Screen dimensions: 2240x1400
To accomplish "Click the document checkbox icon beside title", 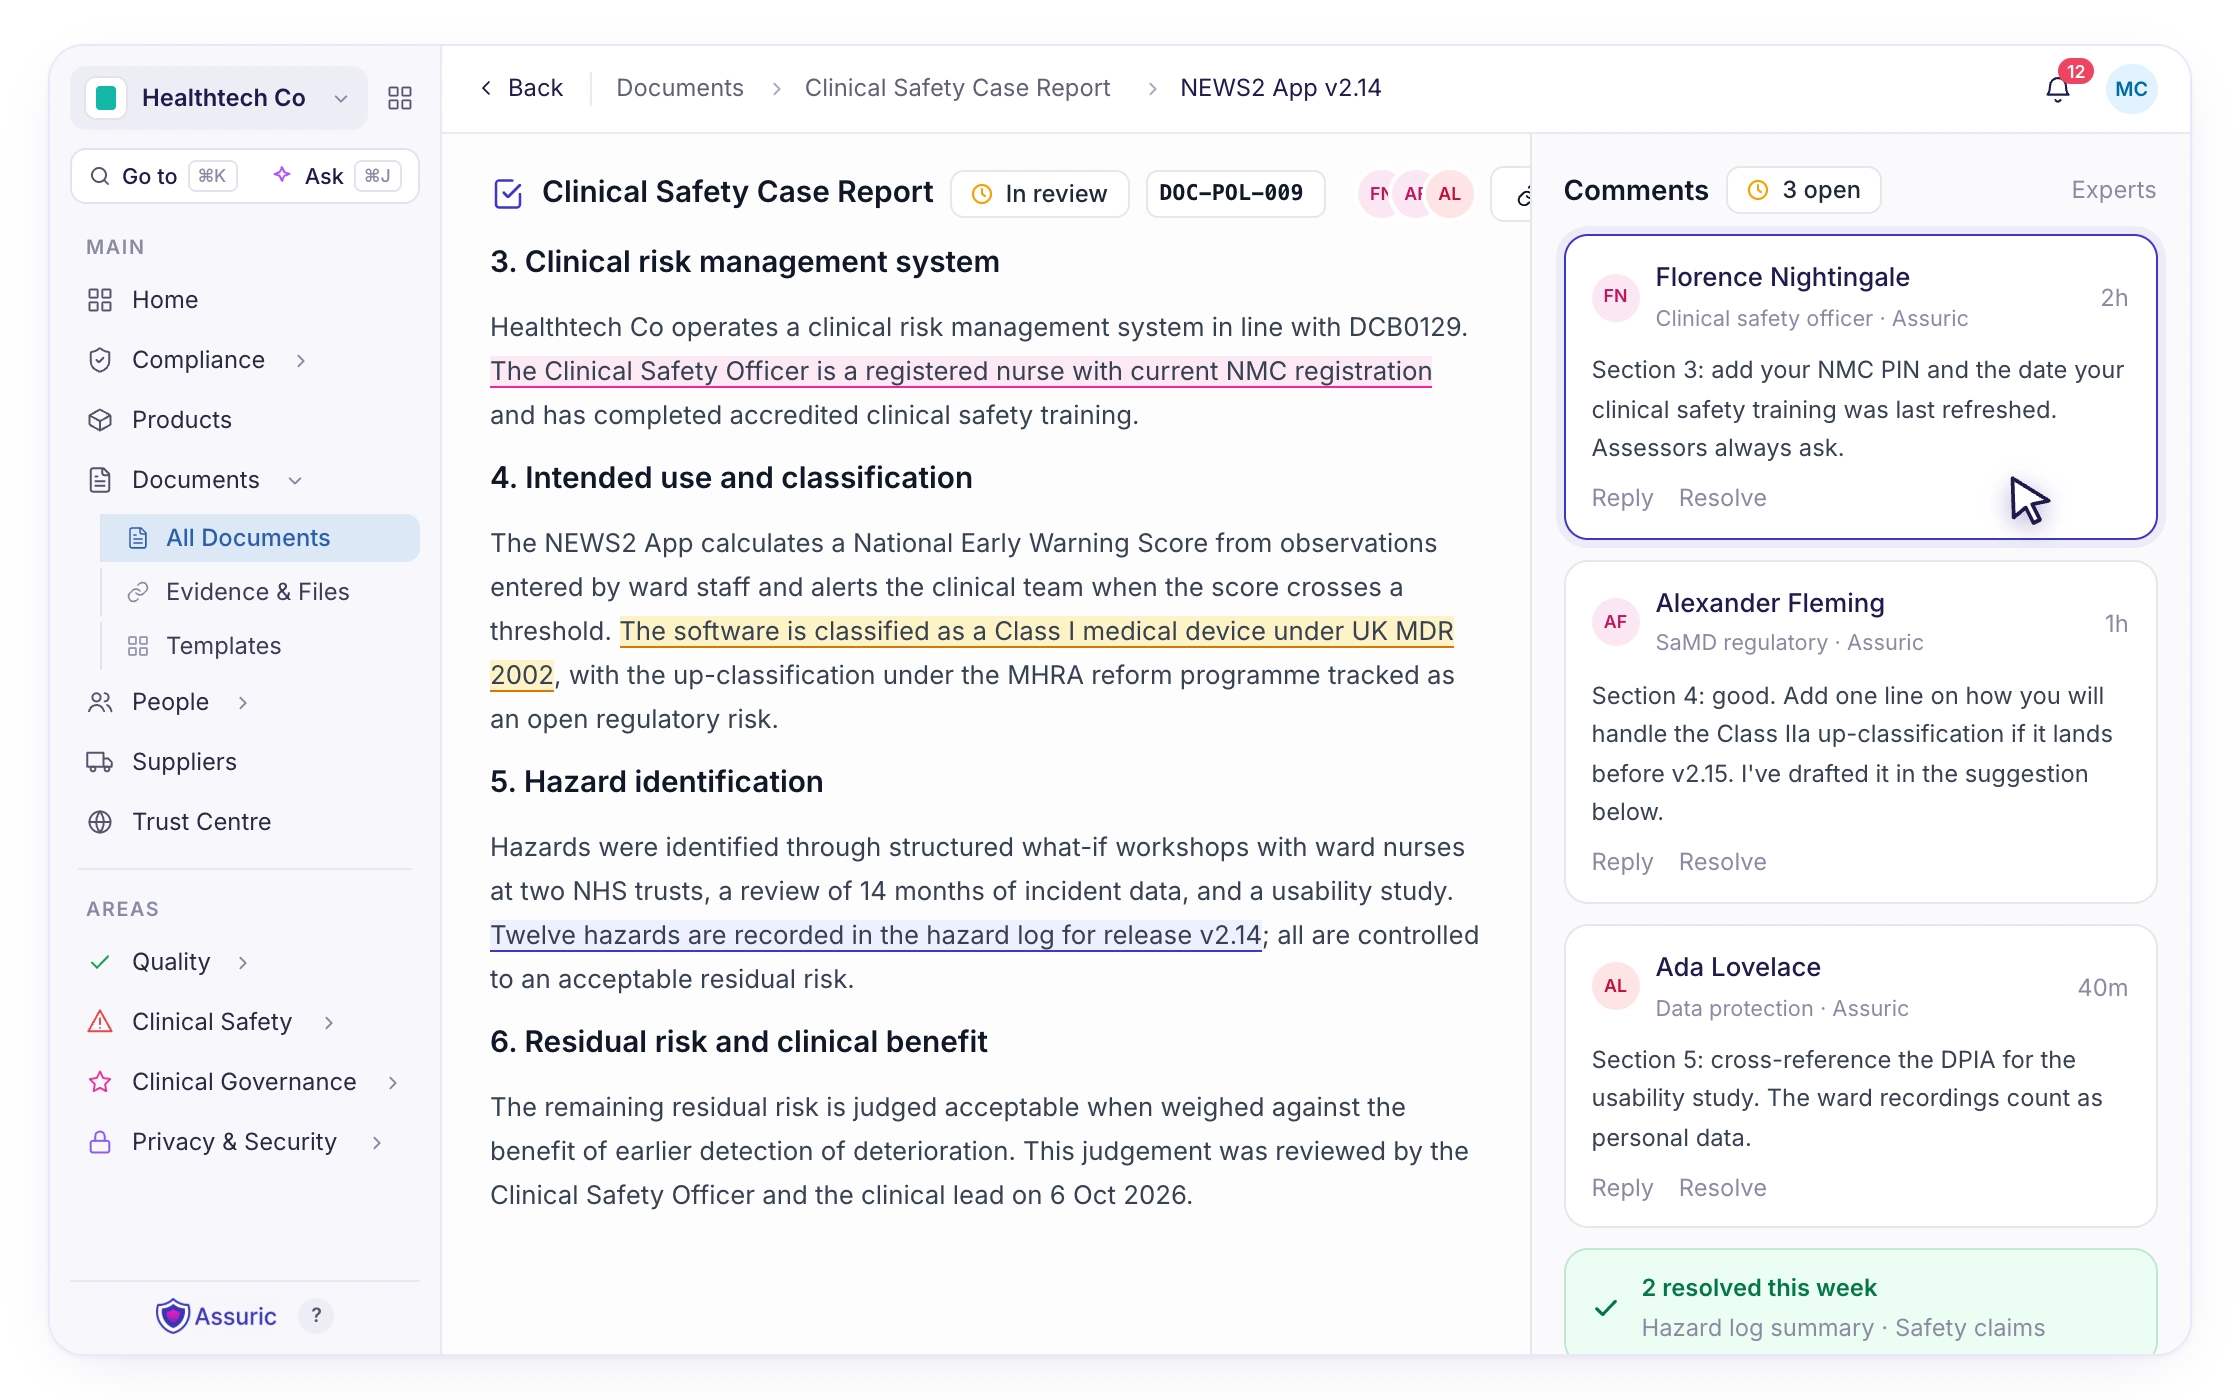I will point(508,193).
